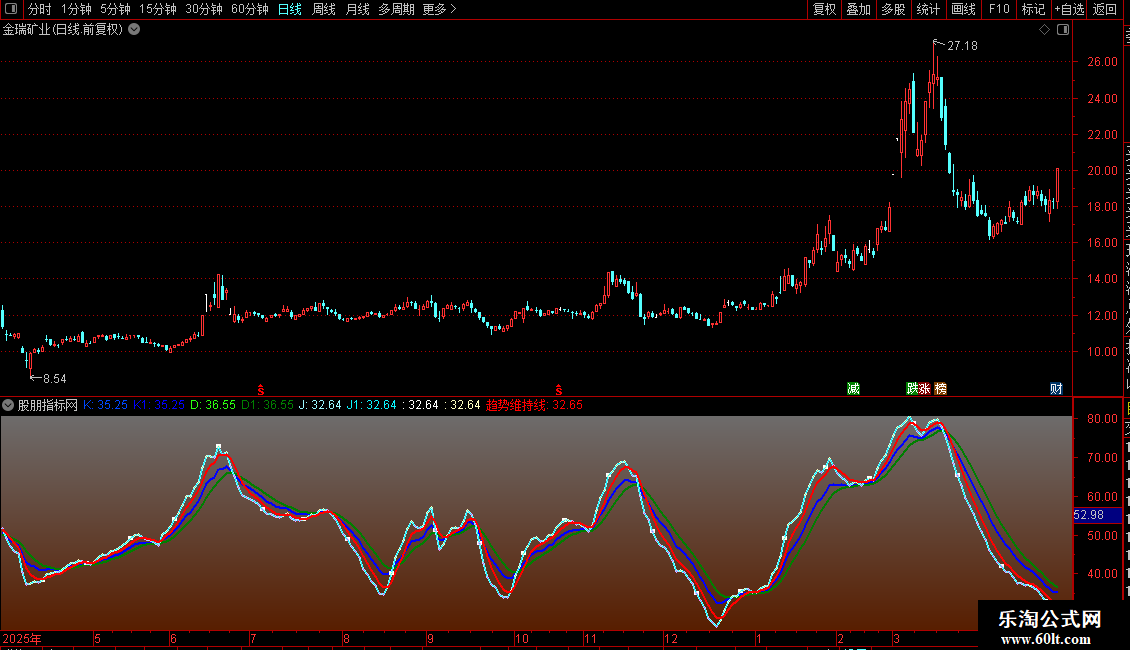Switch to 月线 monthly chart
This screenshot has width=1130, height=650.
click(357, 9)
